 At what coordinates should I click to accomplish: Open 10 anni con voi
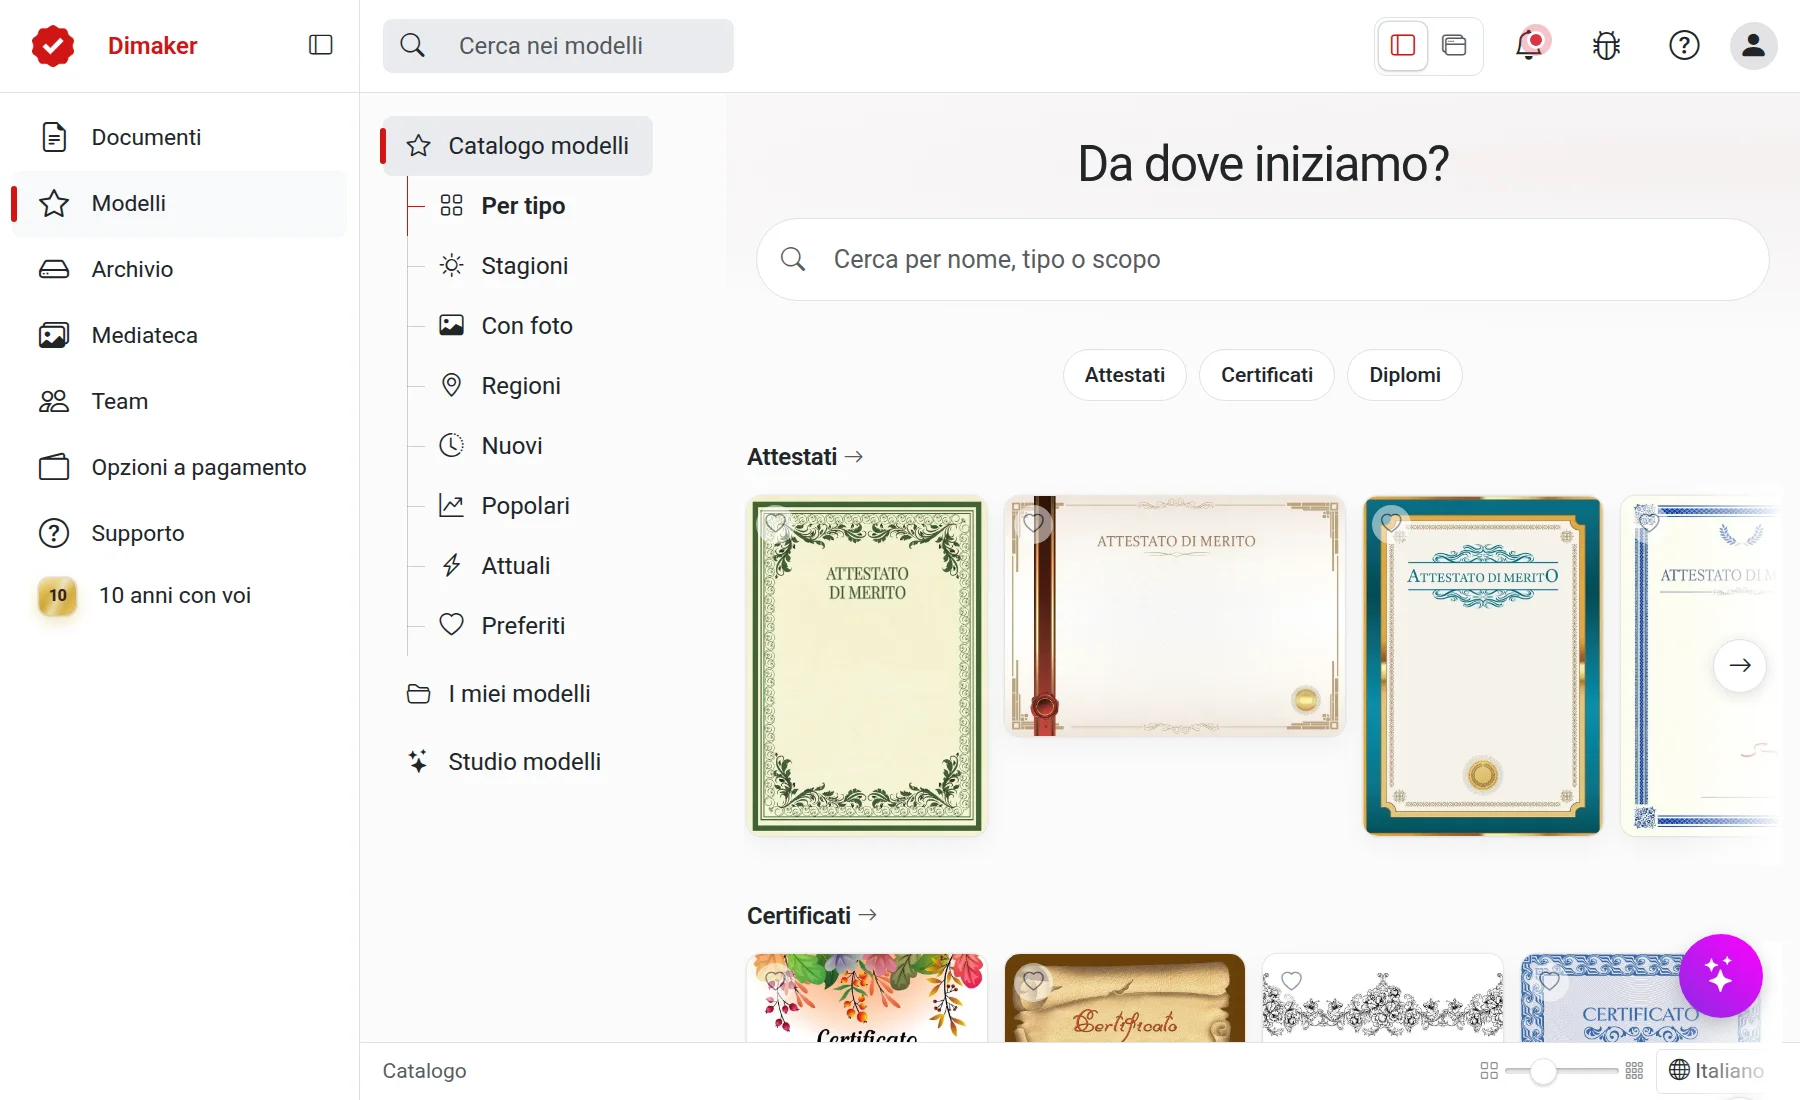click(x=179, y=595)
